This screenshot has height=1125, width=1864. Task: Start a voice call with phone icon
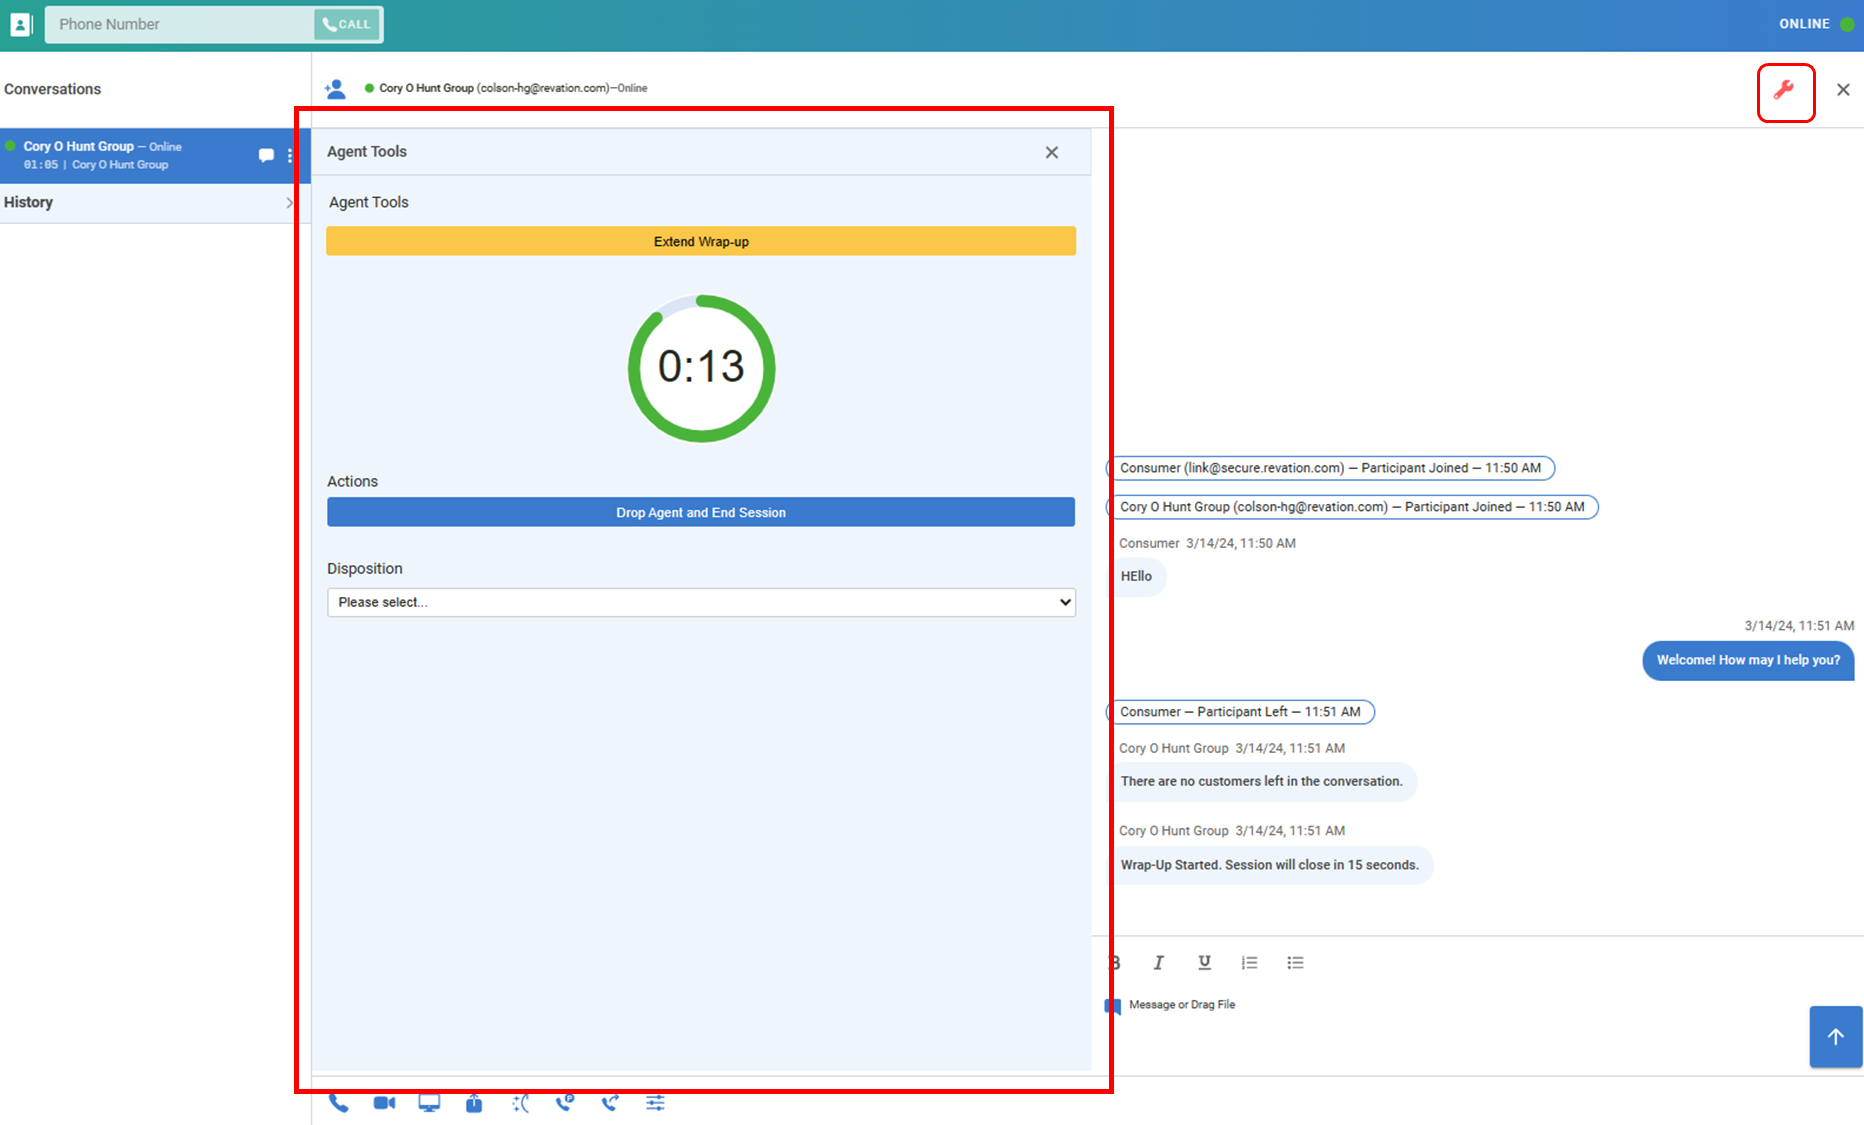[x=339, y=1103]
